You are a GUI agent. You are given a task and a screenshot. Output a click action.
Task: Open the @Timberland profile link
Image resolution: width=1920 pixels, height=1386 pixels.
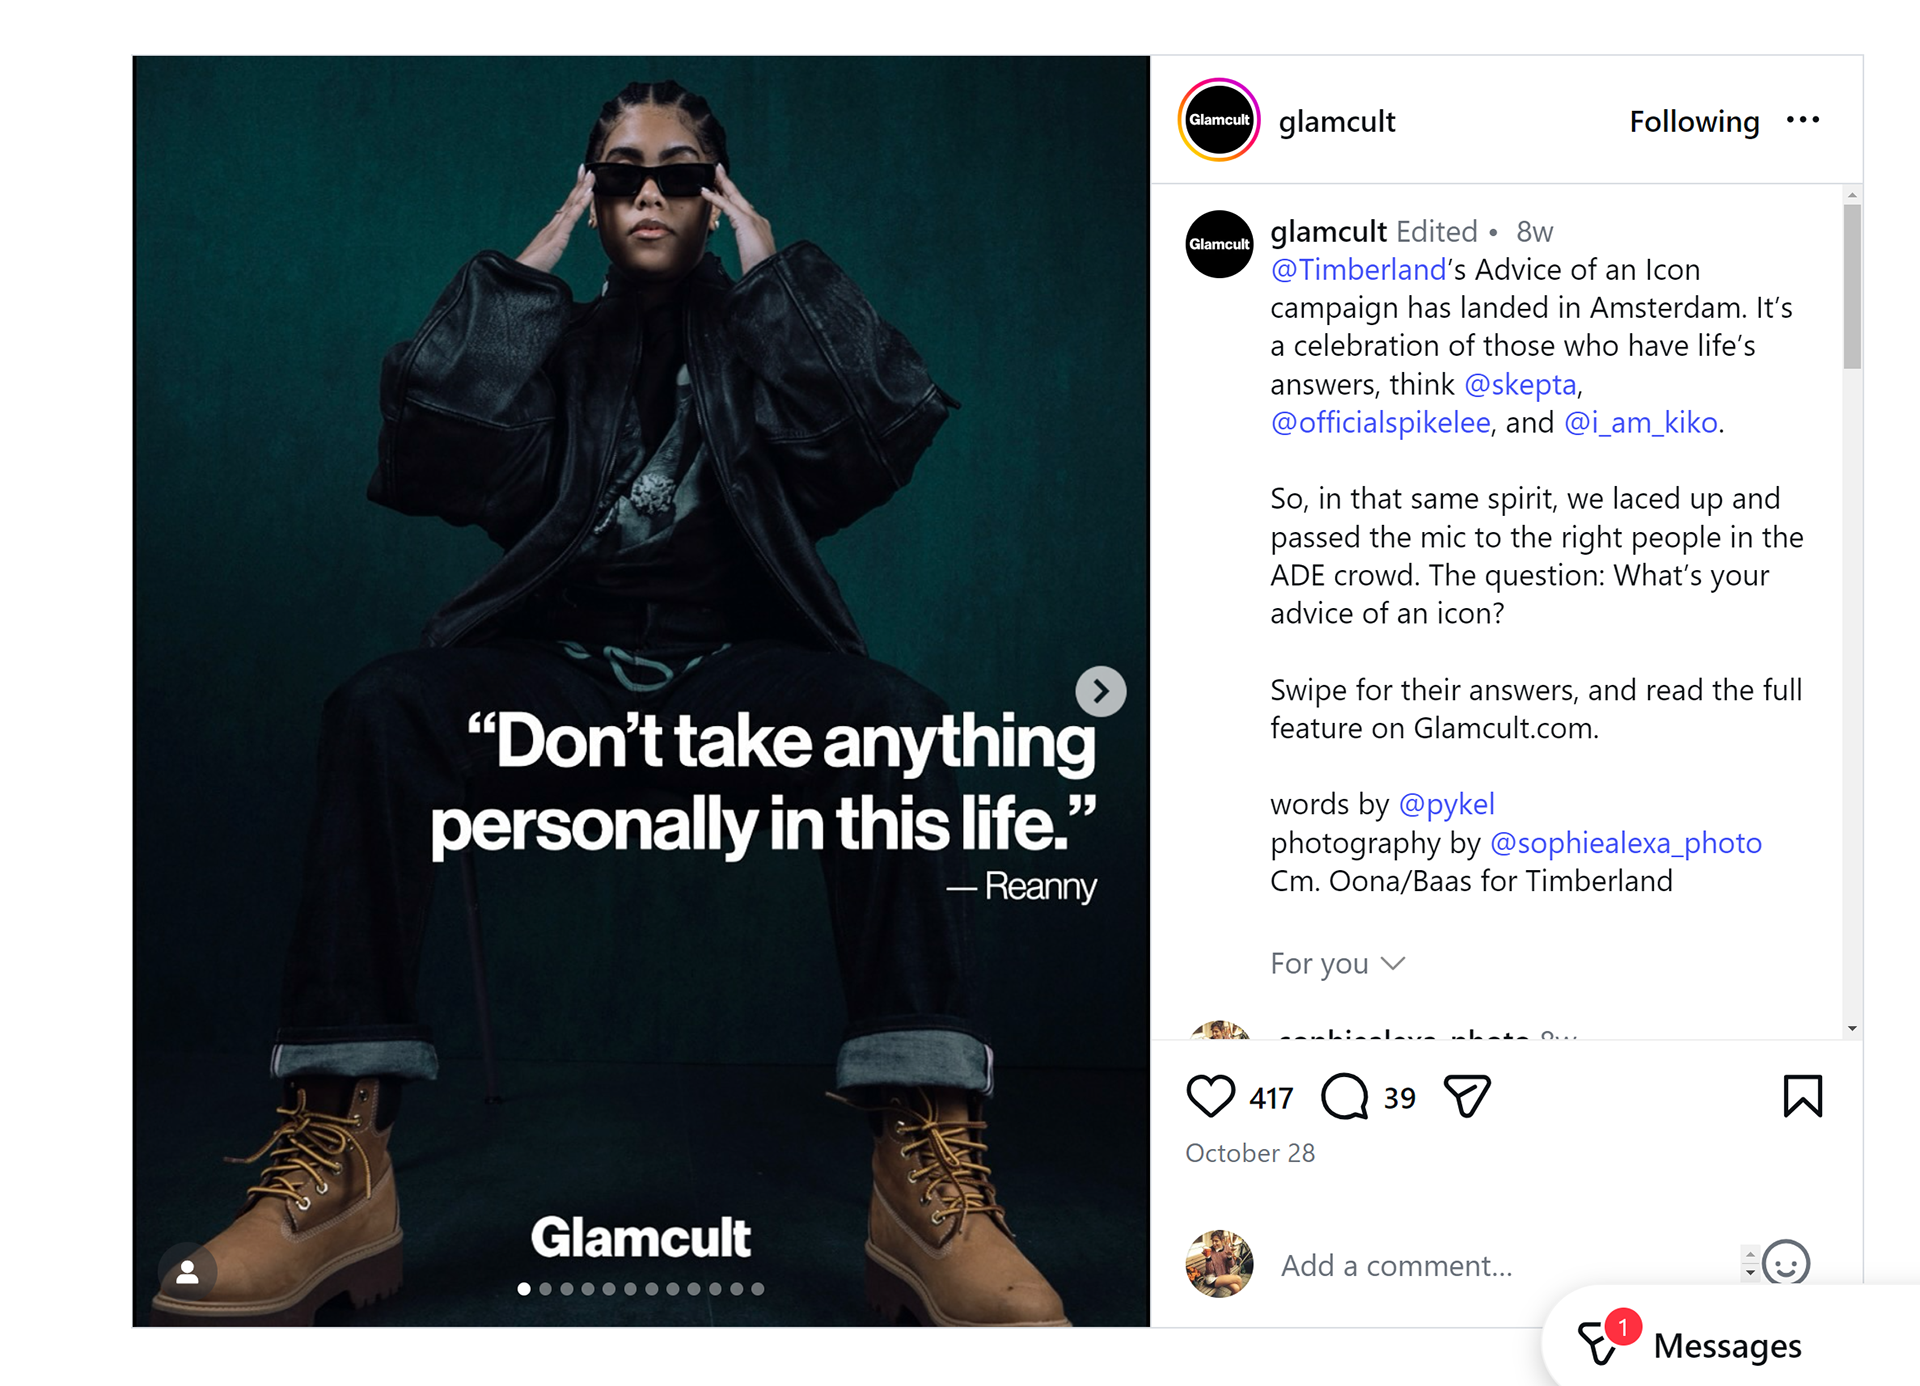(x=1358, y=270)
